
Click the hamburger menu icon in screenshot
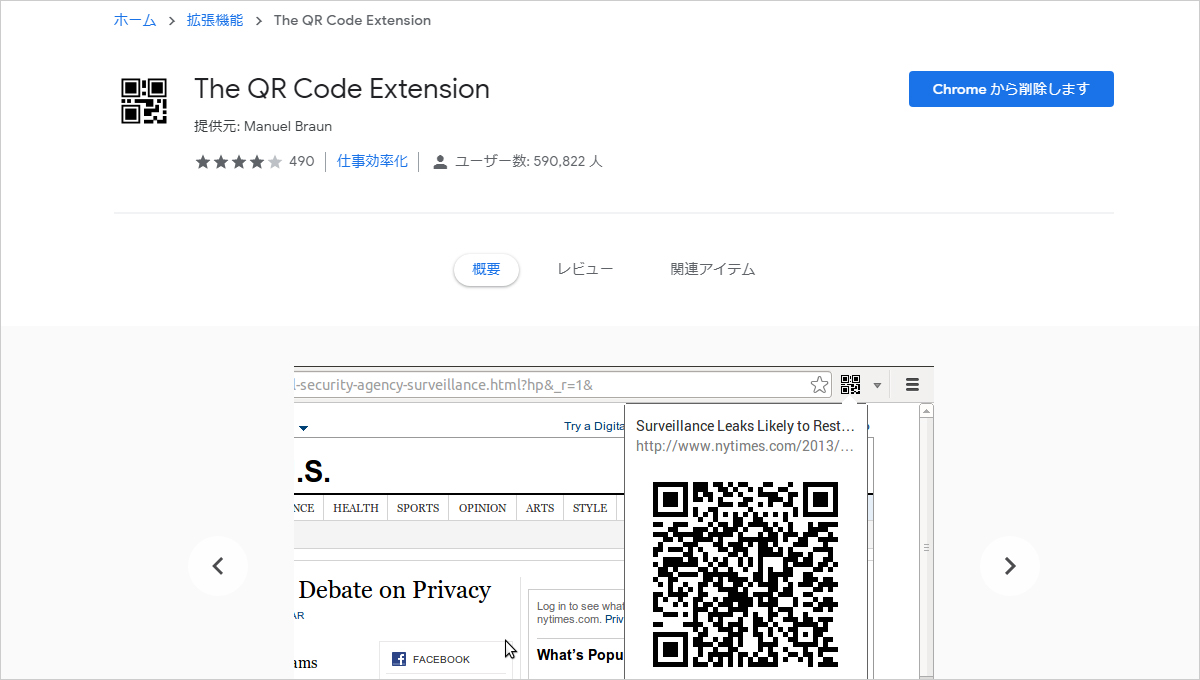912,385
